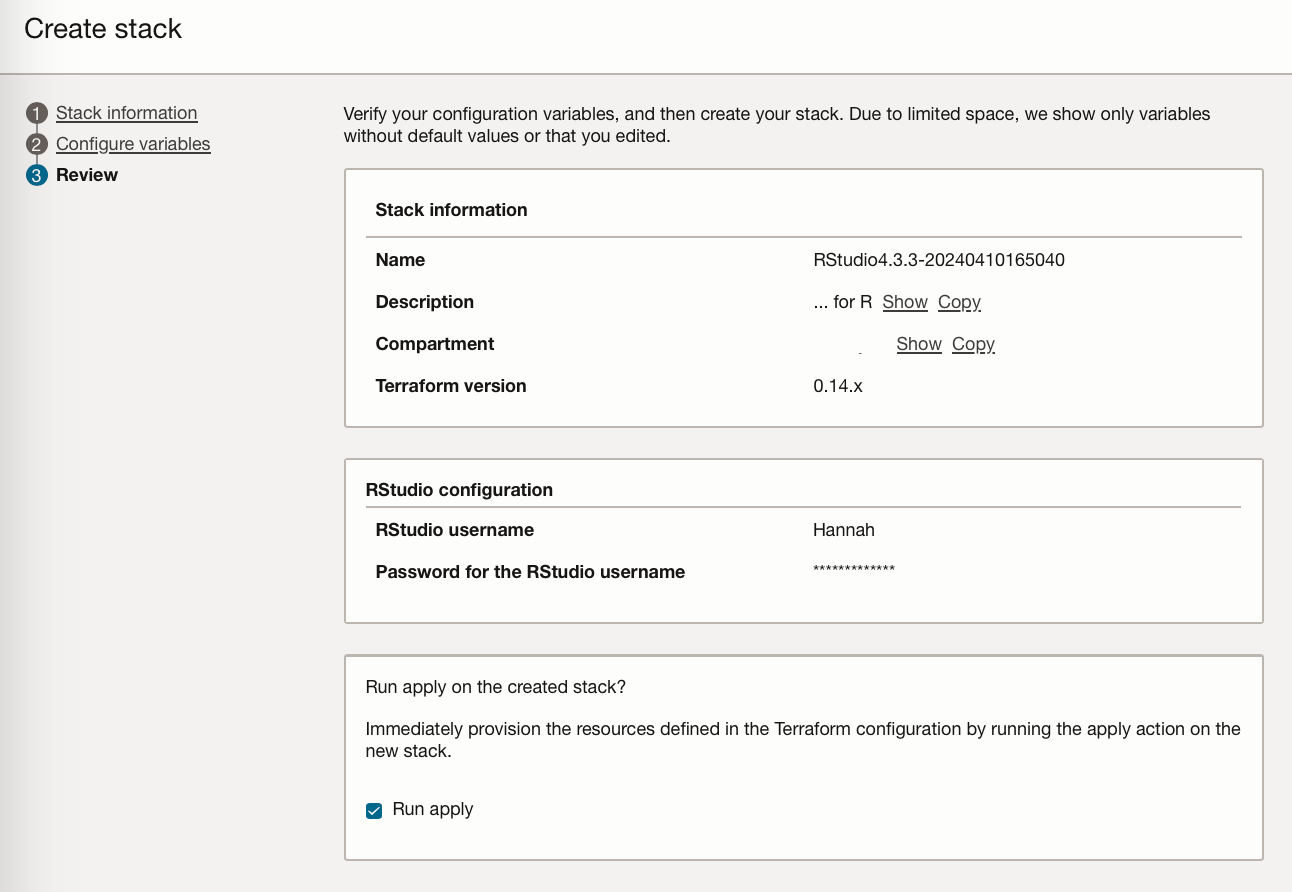Select the Review step label

(x=87, y=175)
